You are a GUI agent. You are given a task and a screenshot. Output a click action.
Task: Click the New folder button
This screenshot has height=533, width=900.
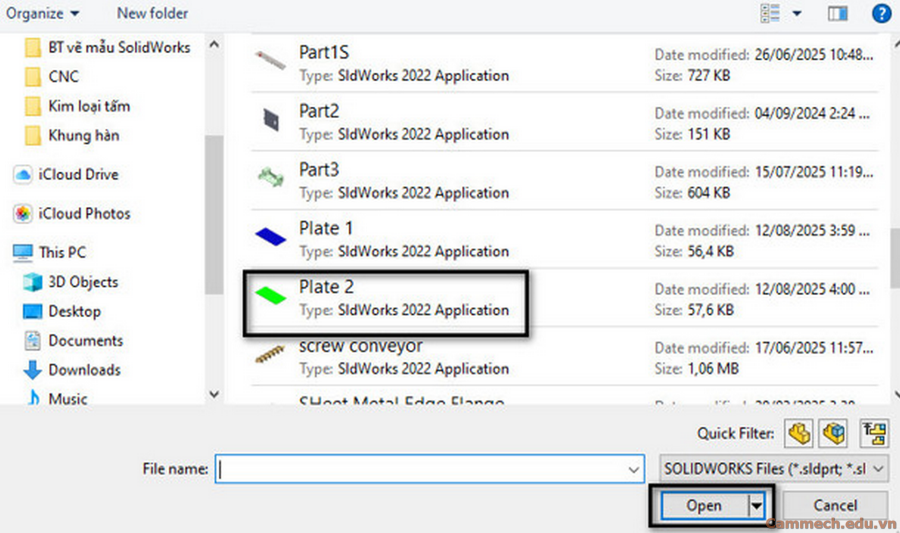coord(152,13)
